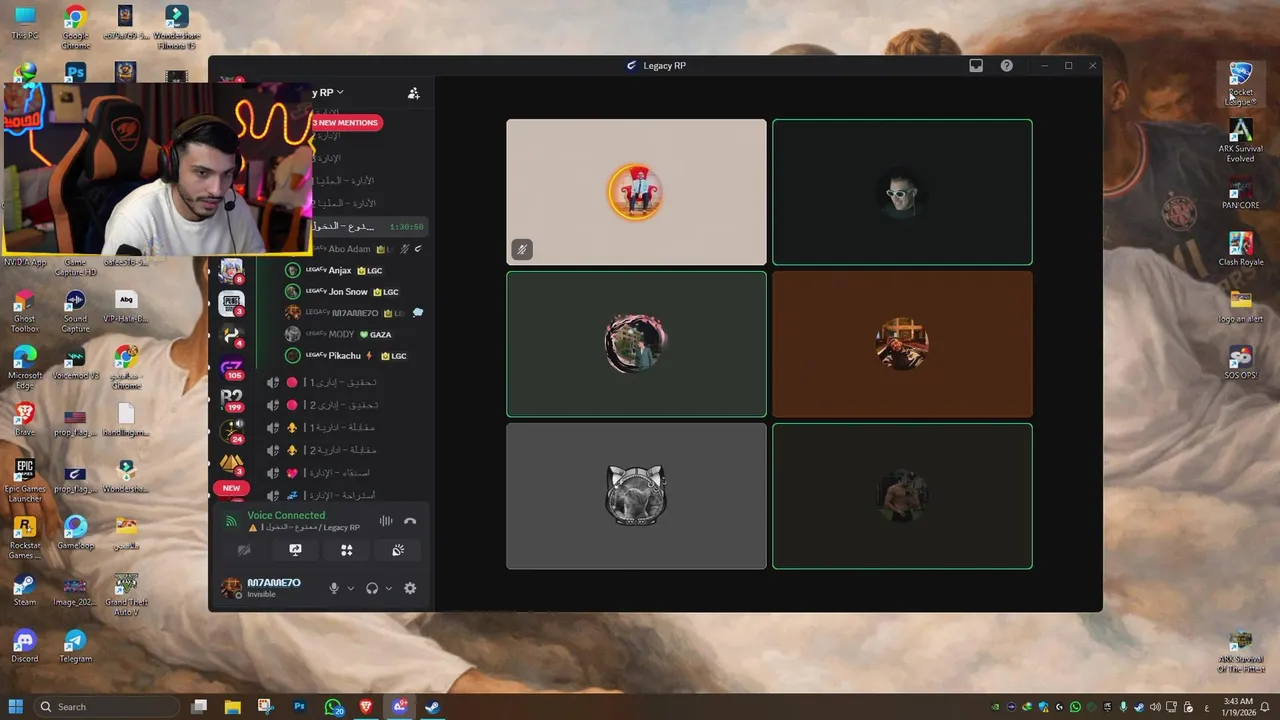Open the soundboard icon
Image resolution: width=1280 pixels, height=720 pixels.
coord(397,550)
